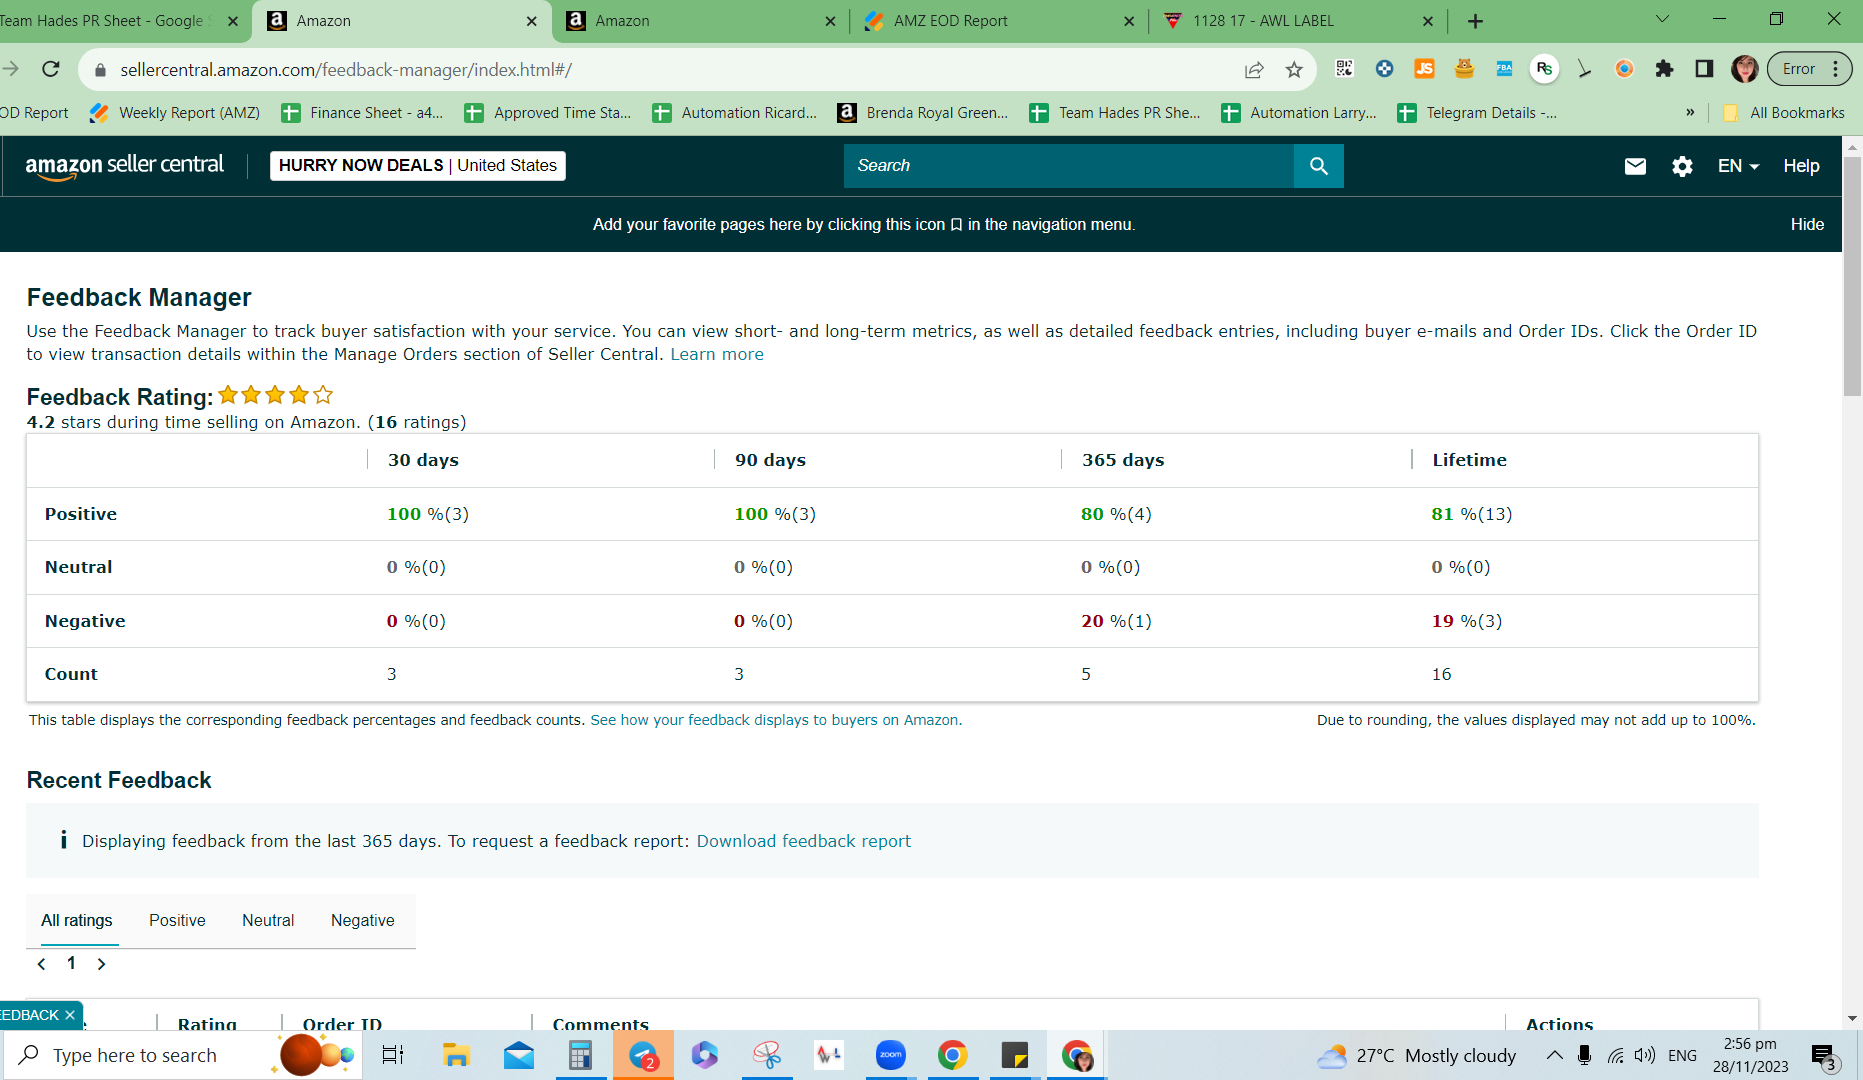
Task: Open the Windows Task View icon
Action: point(393,1055)
